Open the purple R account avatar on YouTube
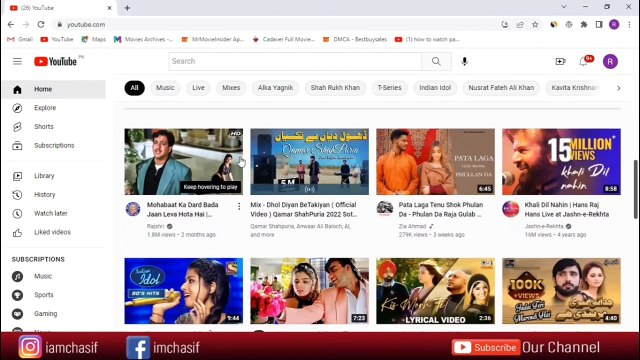The height and width of the screenshot is (360, 640). [610, 62]
